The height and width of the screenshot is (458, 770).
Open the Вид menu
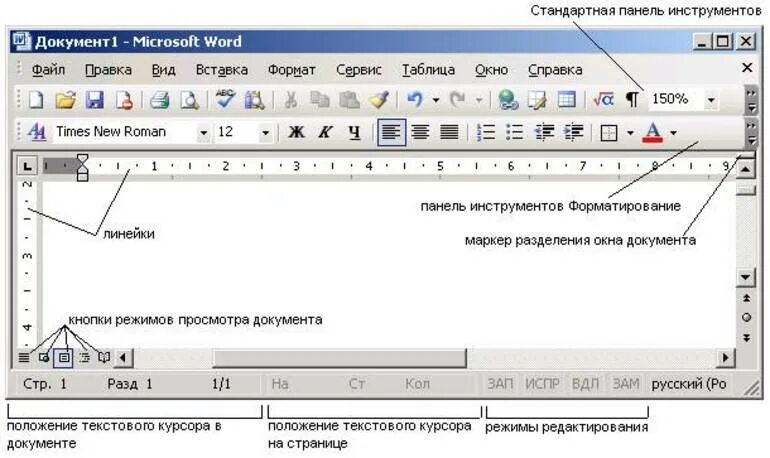(x=163, y=70)
